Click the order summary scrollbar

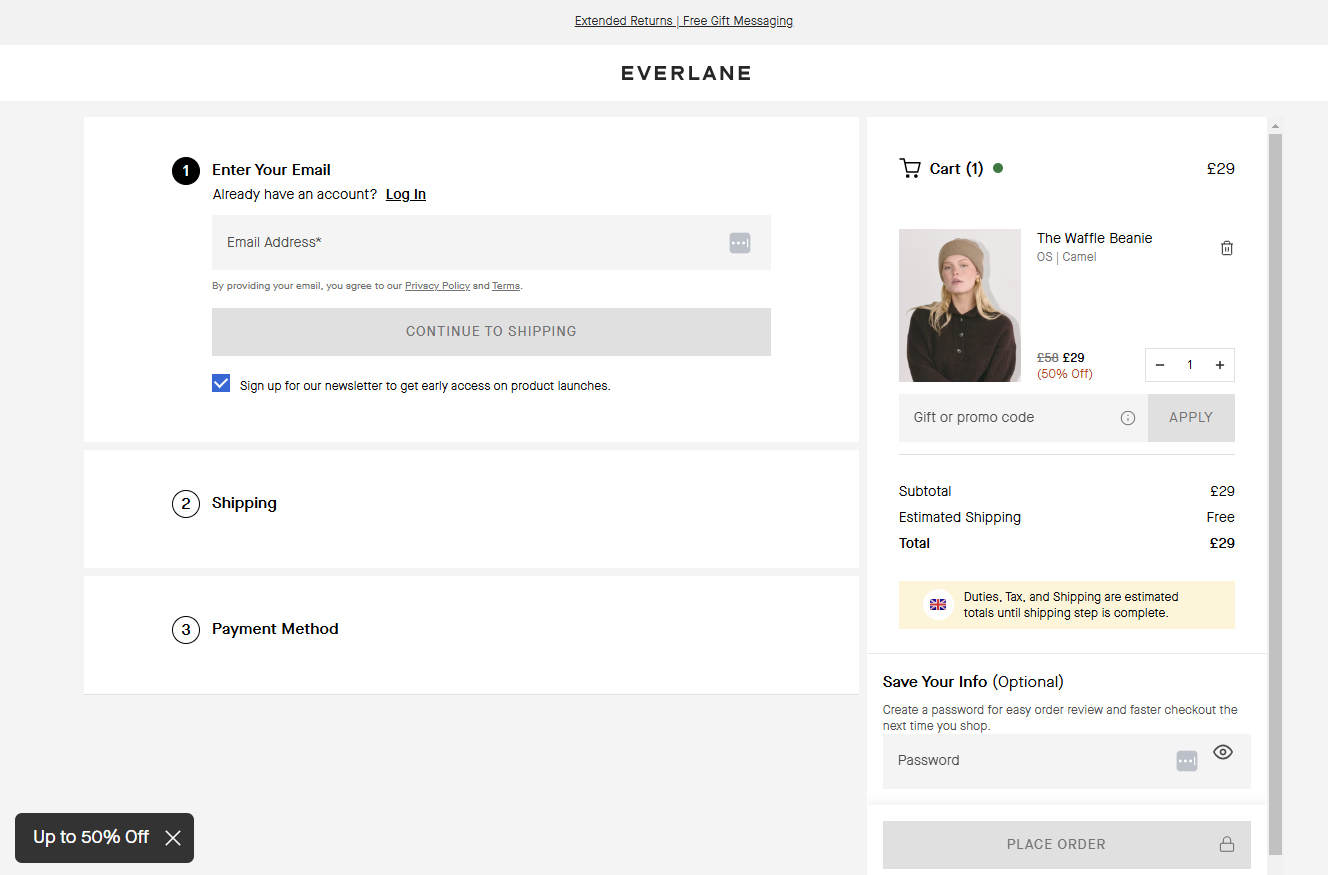click(1275, 495)
